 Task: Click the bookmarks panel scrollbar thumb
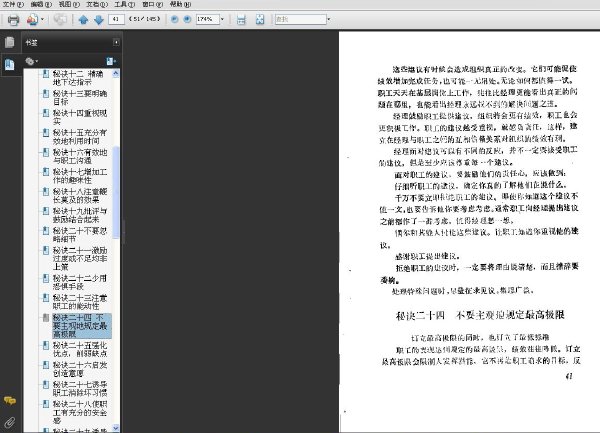116,192
